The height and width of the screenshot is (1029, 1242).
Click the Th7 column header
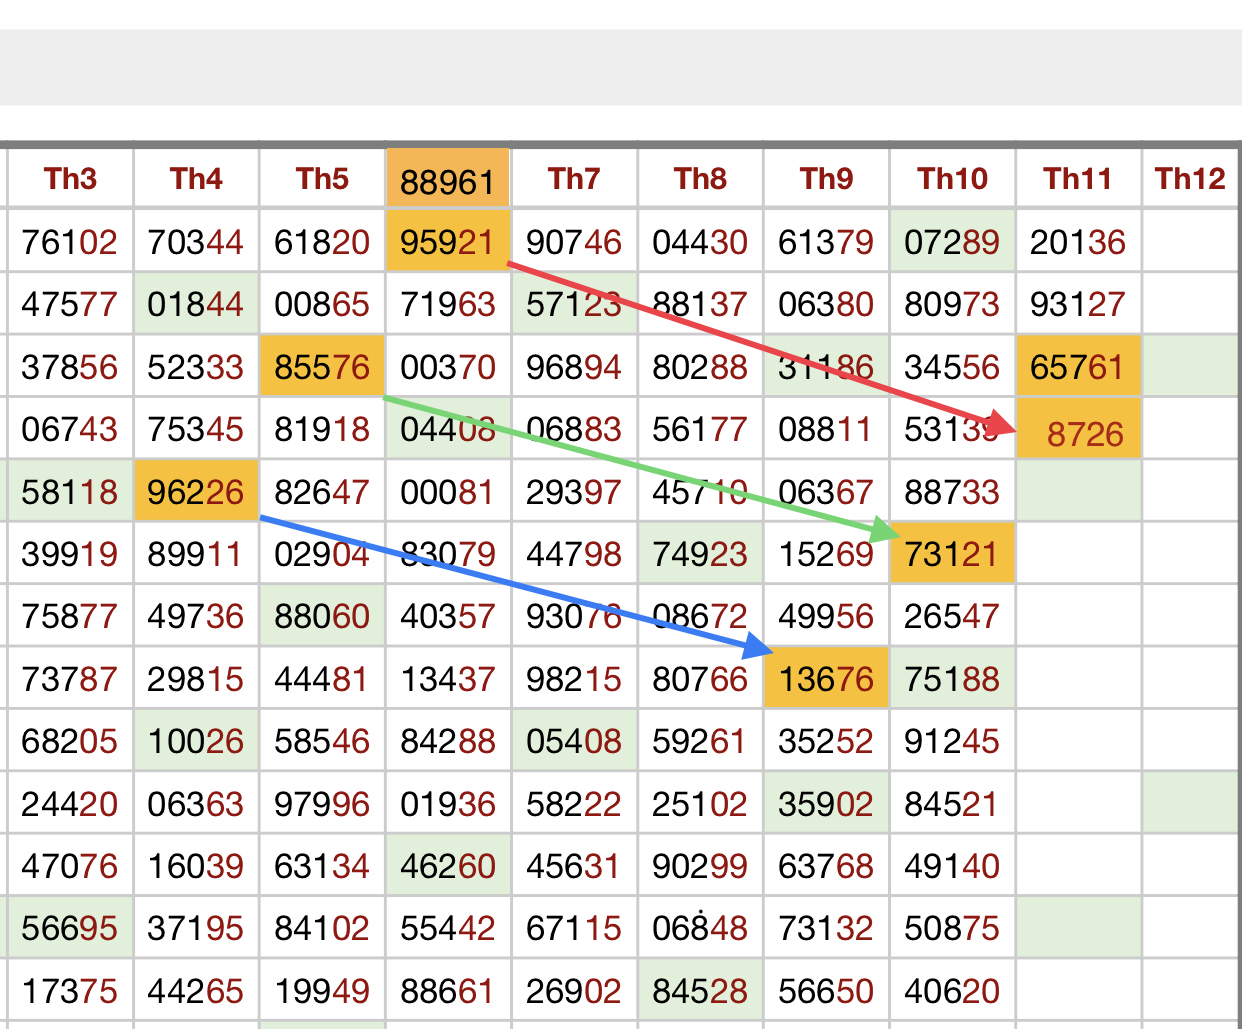(574, 179)
